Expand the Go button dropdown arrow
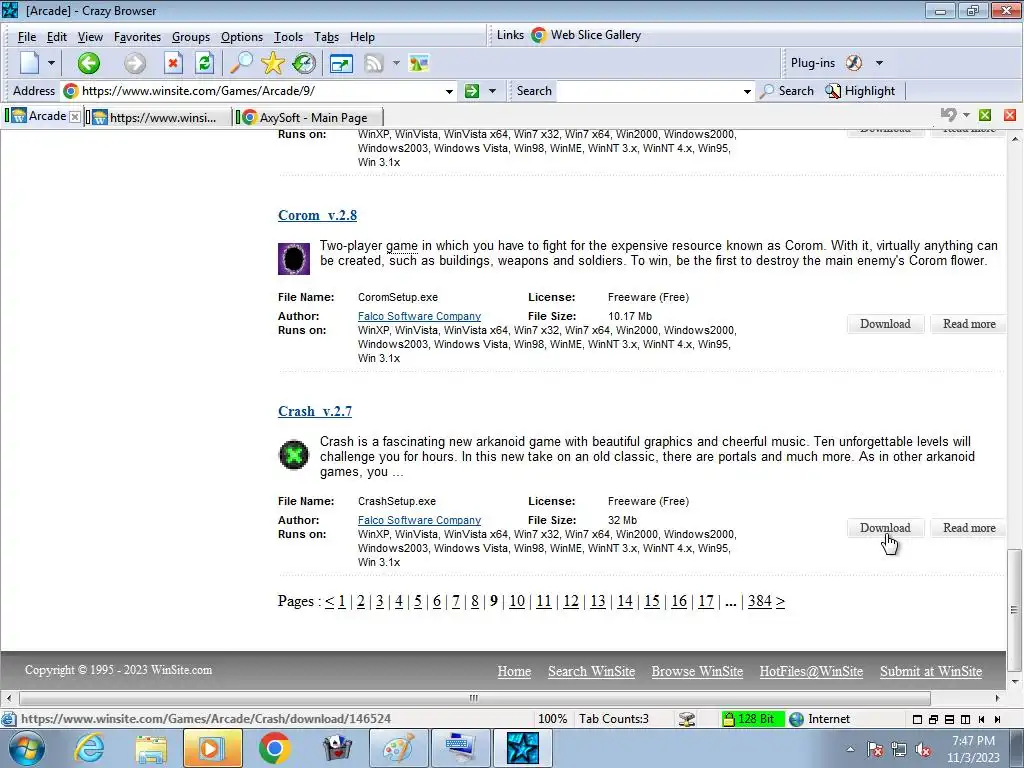Viewport: 1024px width, 768px height. pyautogui.click(x=492, y=91)
